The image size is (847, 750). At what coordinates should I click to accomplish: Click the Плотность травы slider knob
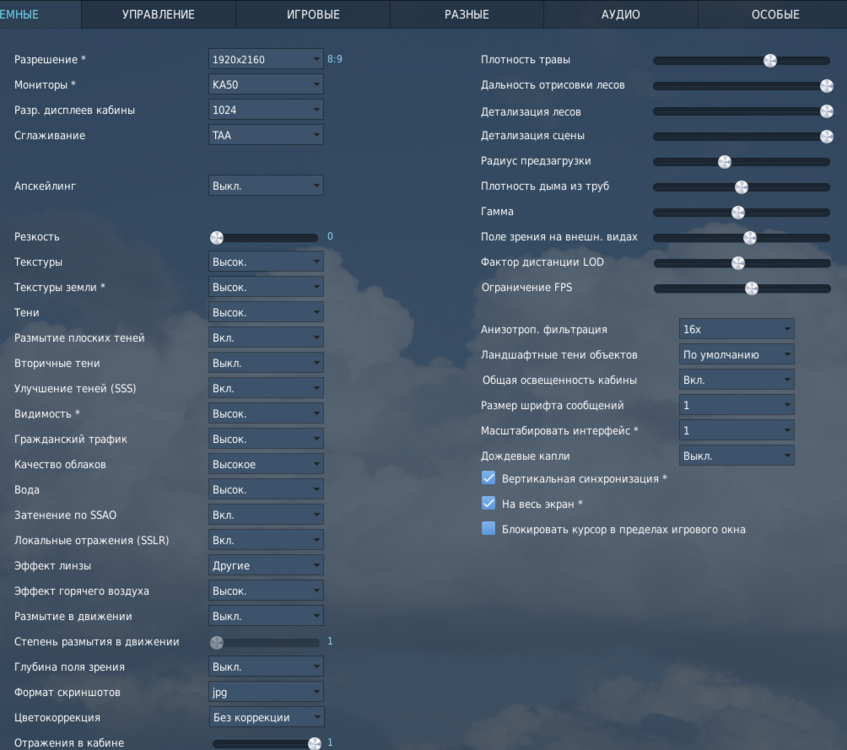(x=770, y=61)
